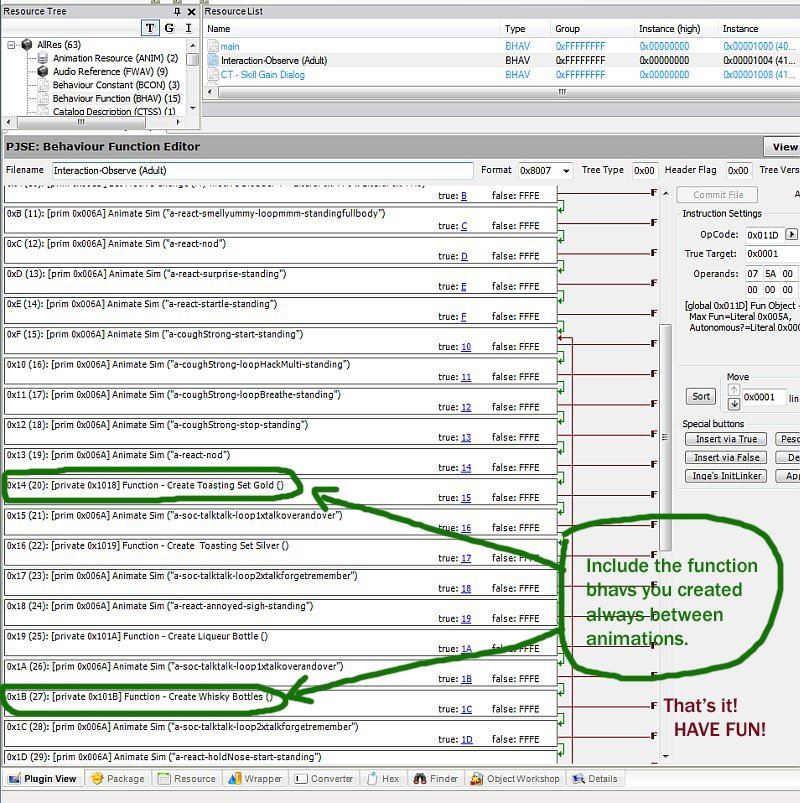Select Behaviour Function (BHAV) (15) in tree

(116, 98)
